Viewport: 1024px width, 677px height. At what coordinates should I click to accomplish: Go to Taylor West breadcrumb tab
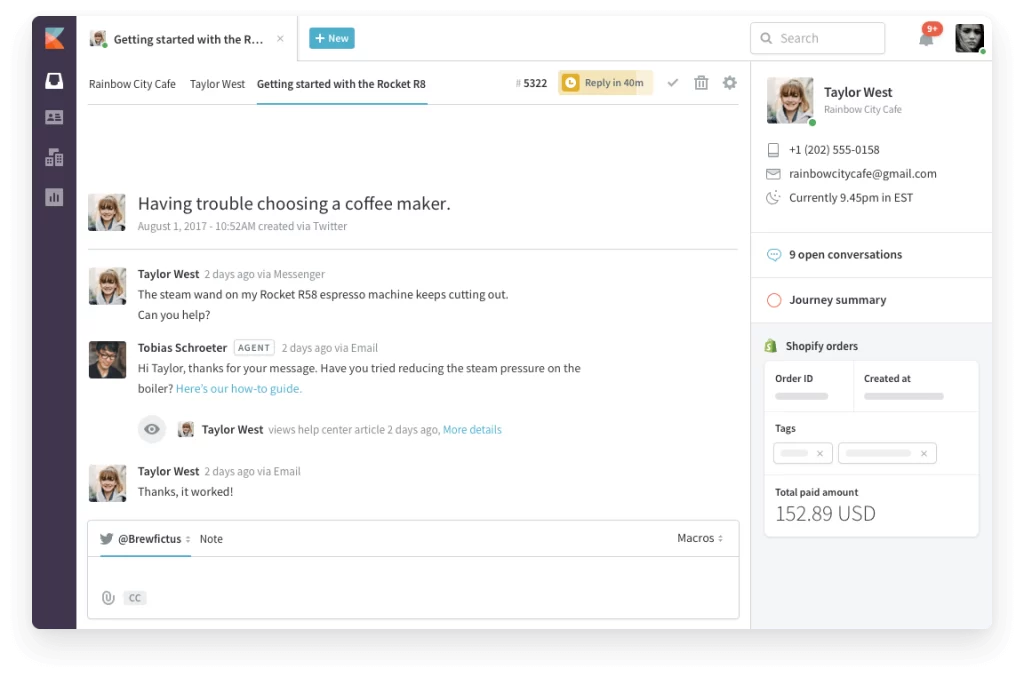click(x=217, y=84)
